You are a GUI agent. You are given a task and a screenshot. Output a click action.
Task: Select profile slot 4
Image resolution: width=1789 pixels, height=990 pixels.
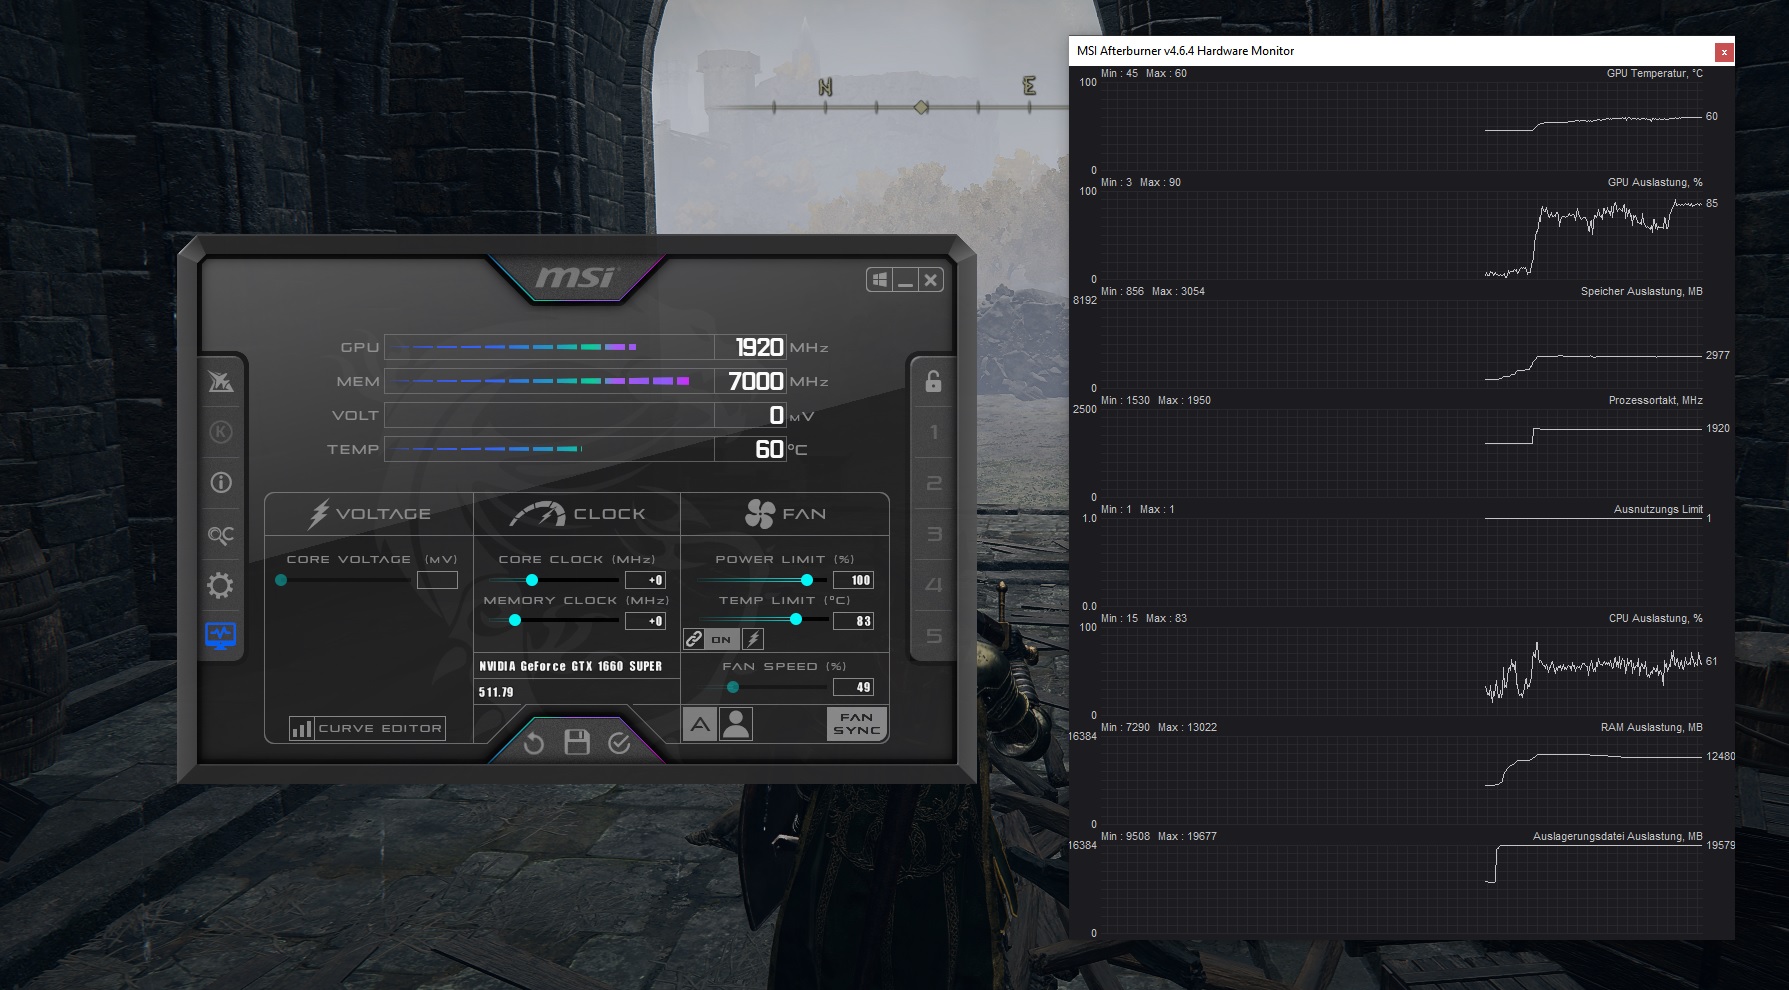point(933,585)
